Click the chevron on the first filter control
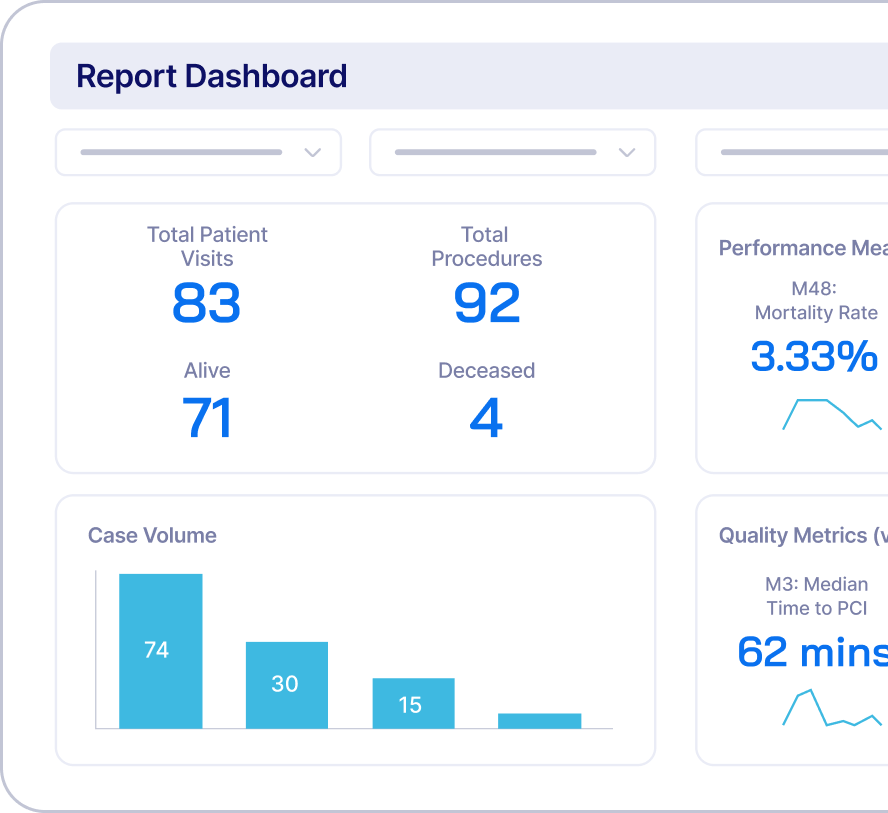888x813 pixels. point(312,152)
